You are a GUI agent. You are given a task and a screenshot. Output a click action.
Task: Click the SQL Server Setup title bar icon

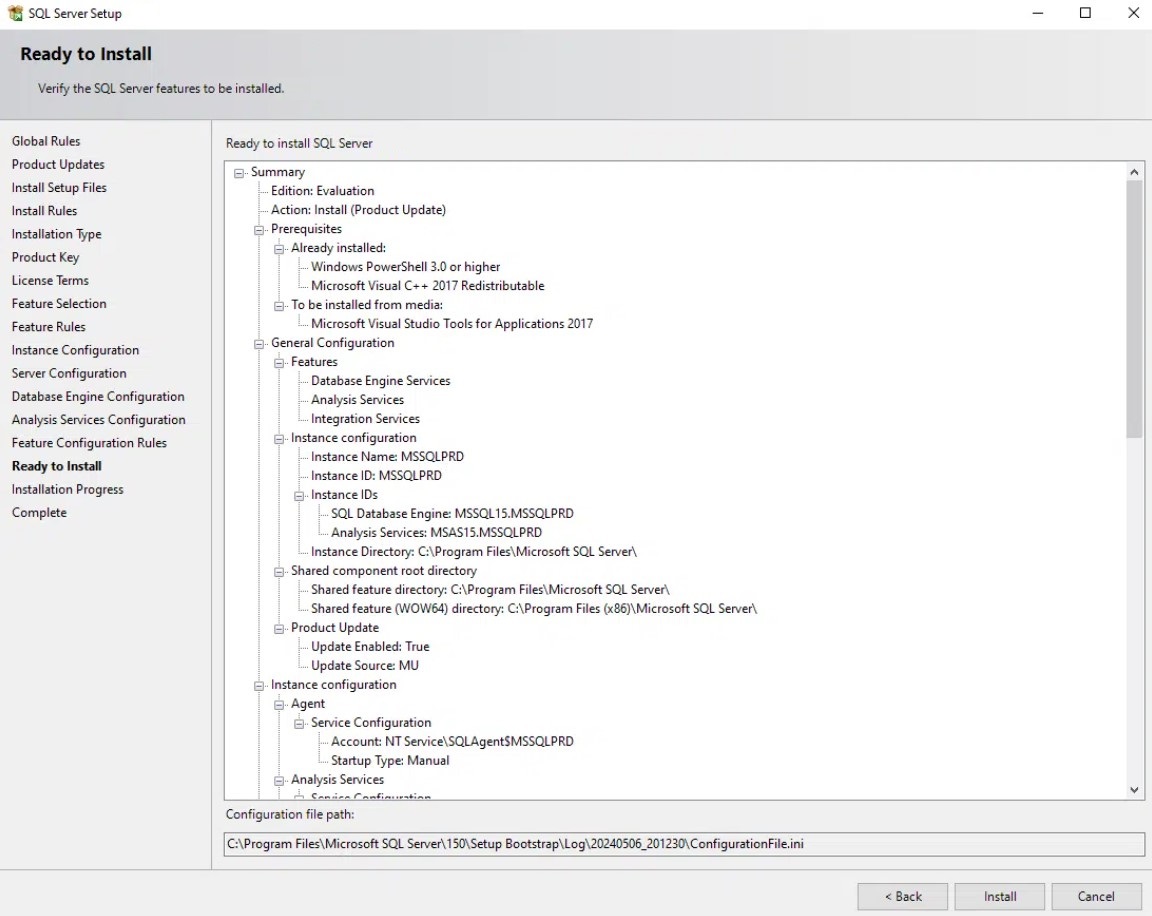click(x=15, y=13)
